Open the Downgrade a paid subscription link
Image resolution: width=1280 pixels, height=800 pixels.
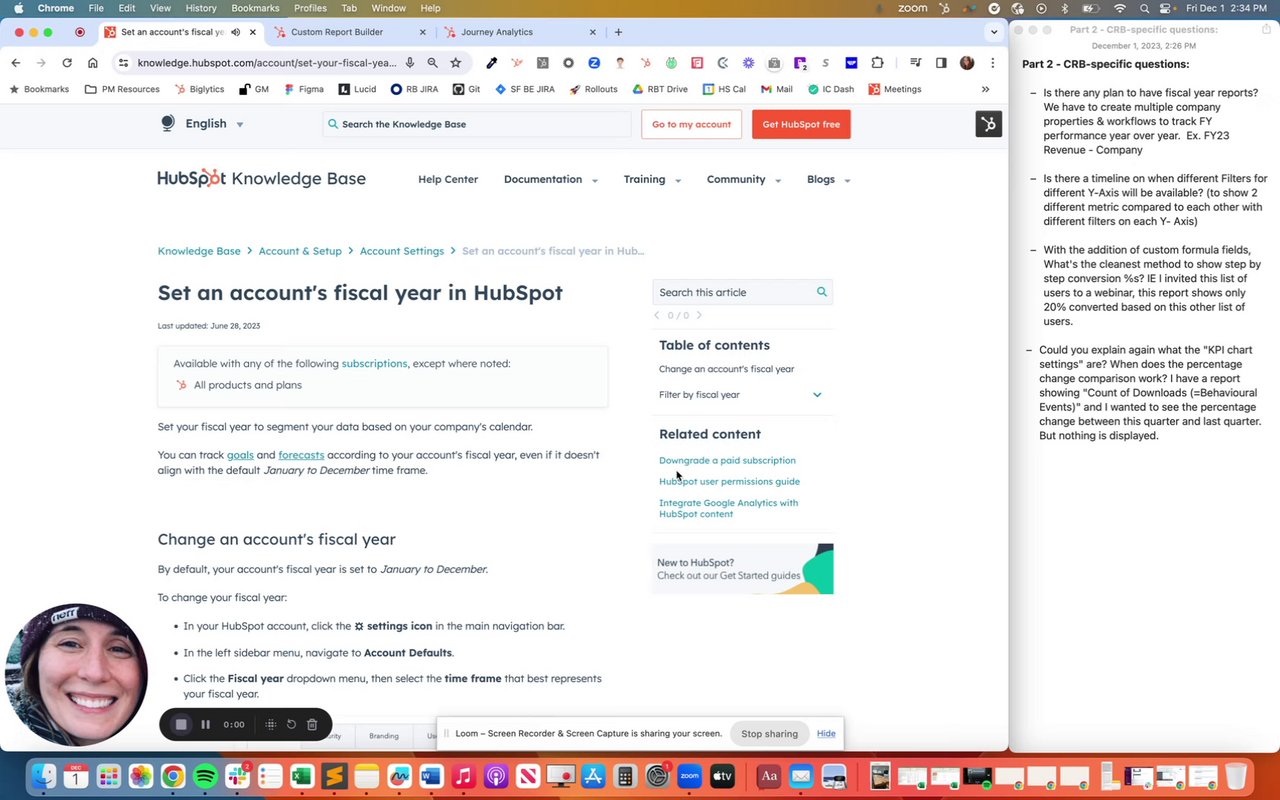coord(727,460)
